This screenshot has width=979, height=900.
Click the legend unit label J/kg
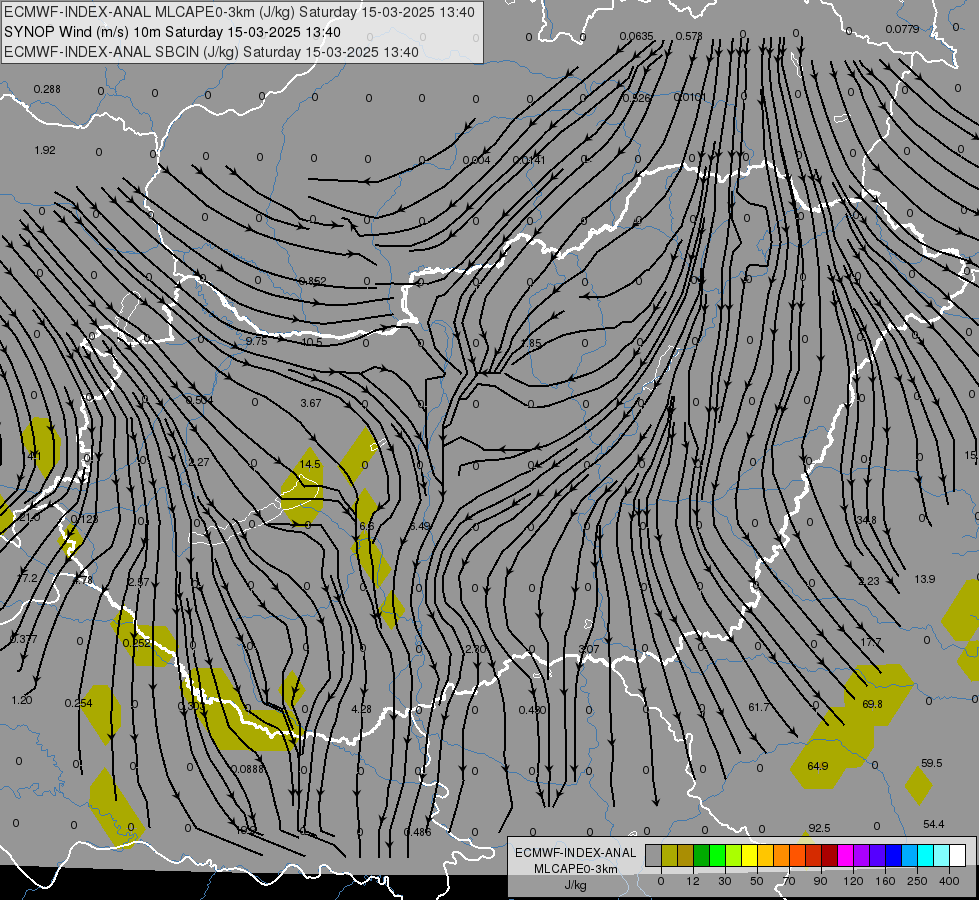[576, 885]
